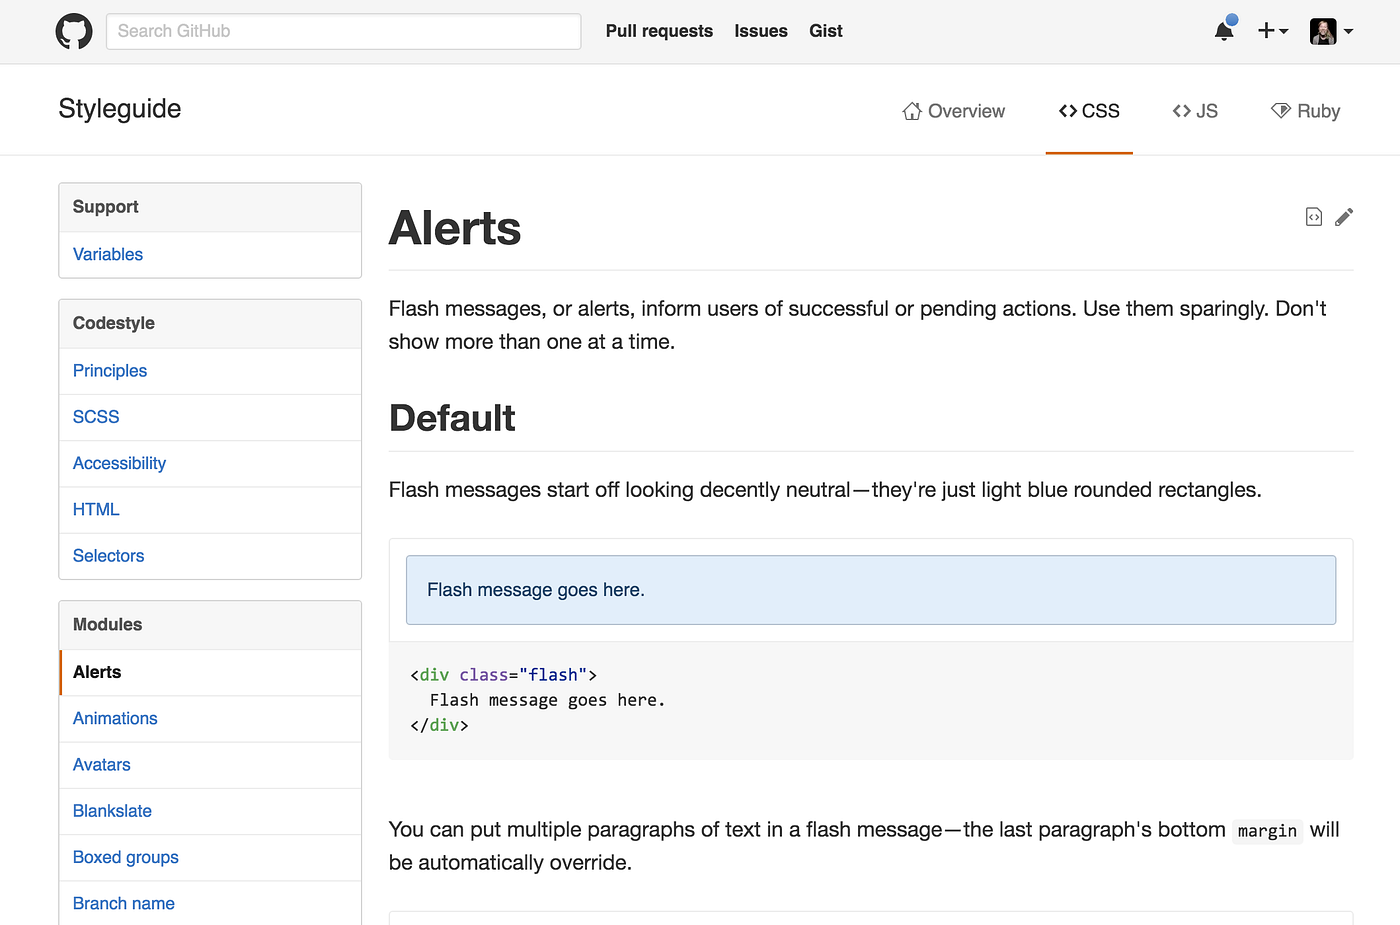Open Pull requests in top navigation

tap(659, 31)
